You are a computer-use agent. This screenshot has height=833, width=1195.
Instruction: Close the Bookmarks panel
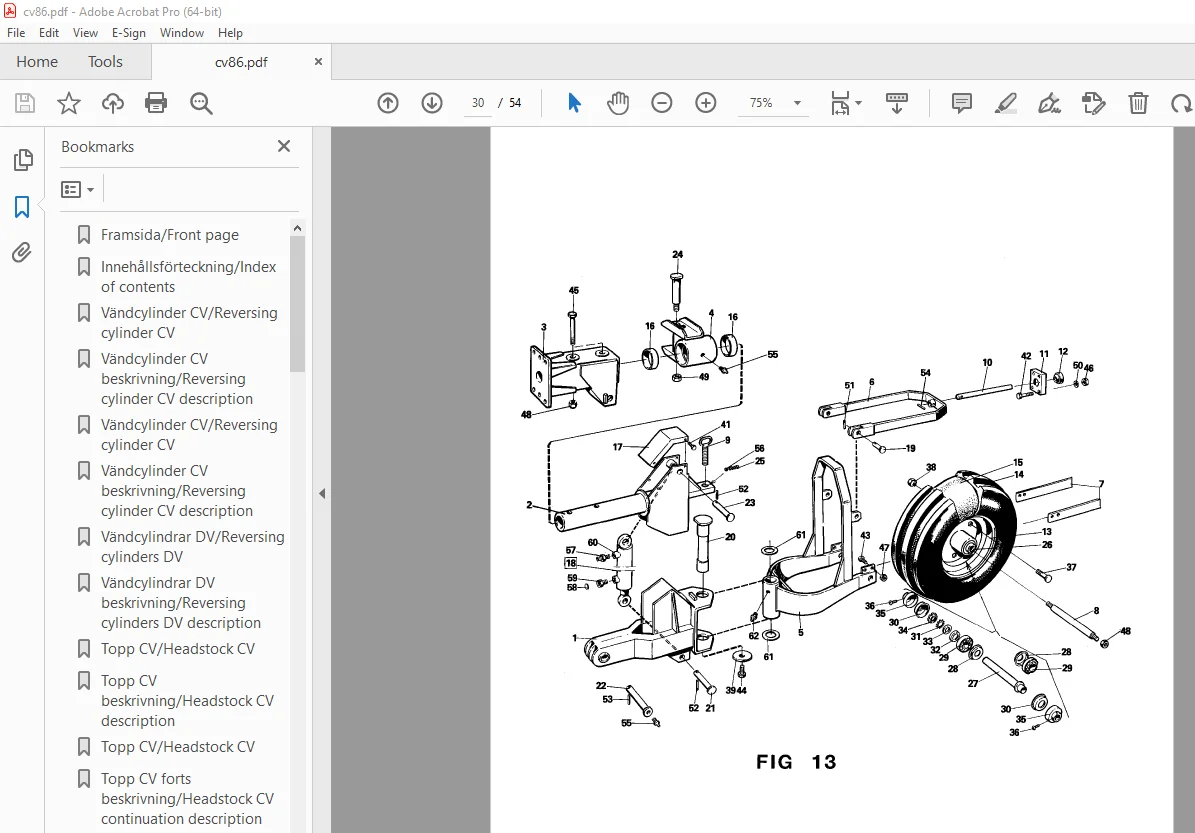284,146
